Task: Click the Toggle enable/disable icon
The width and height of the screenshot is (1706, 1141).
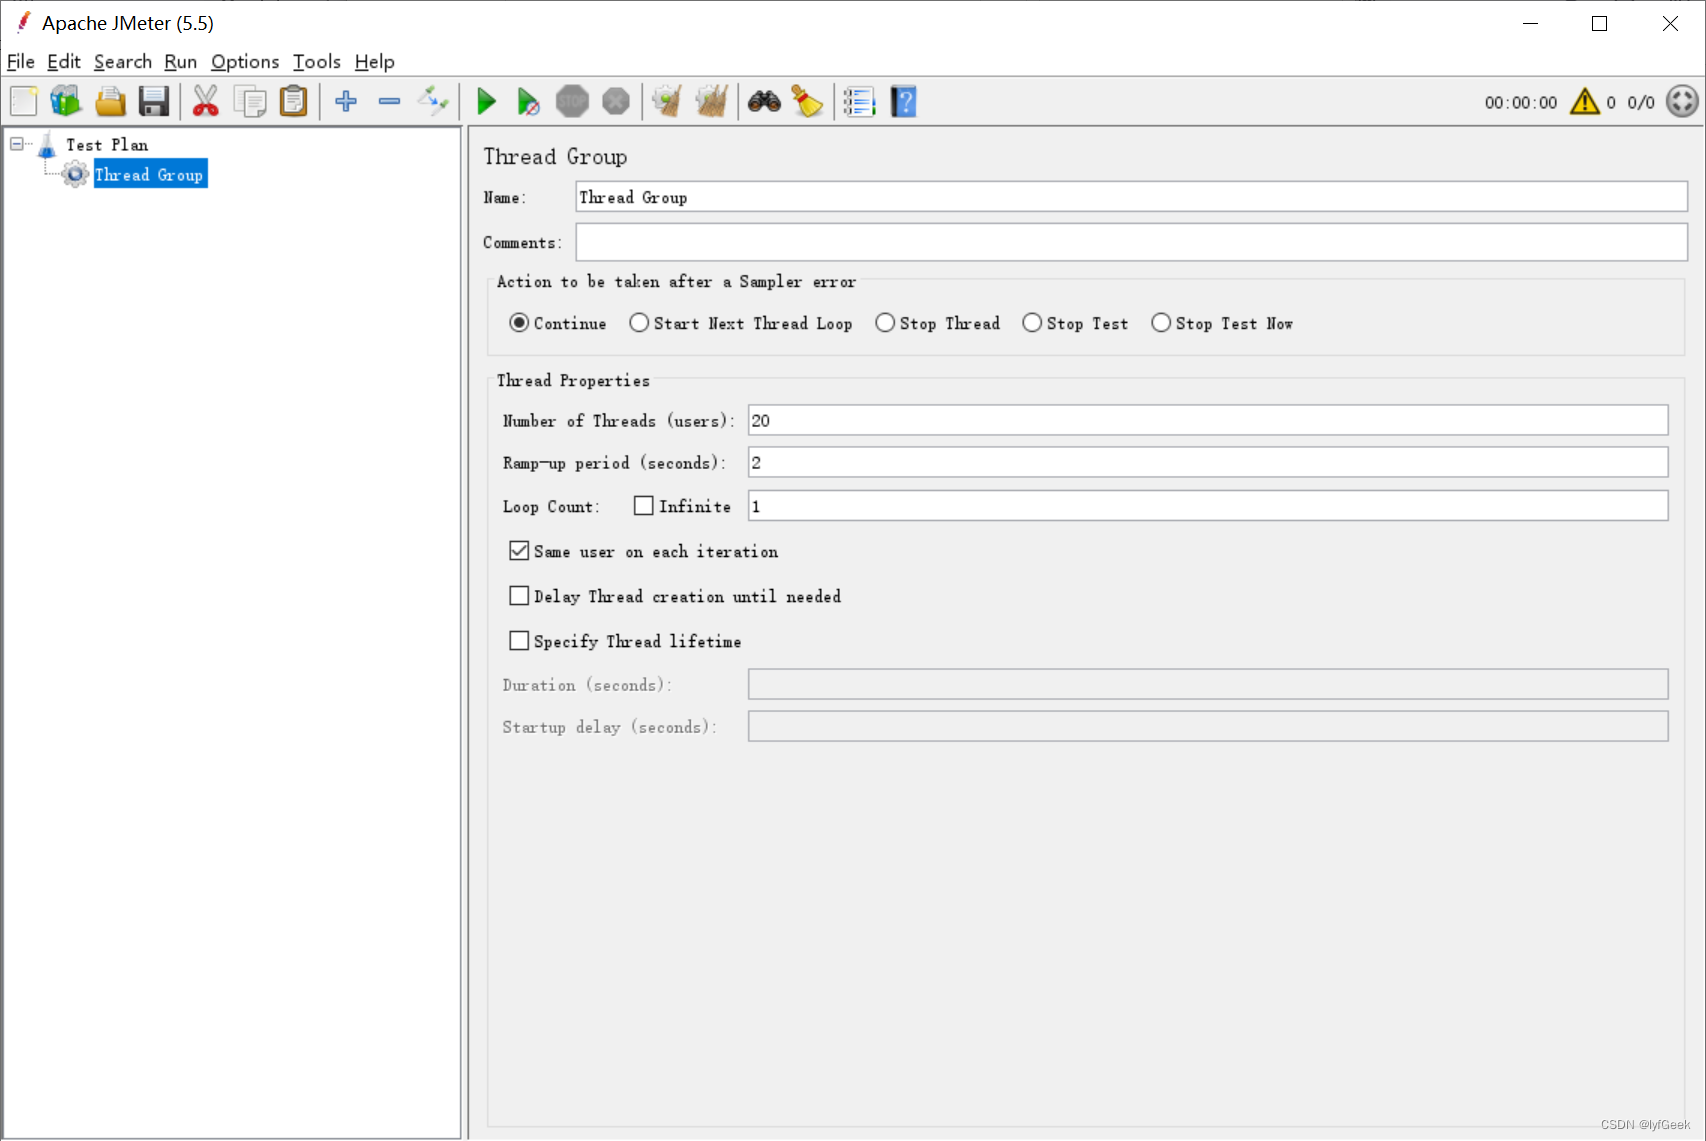Action: tap(433, 101)
